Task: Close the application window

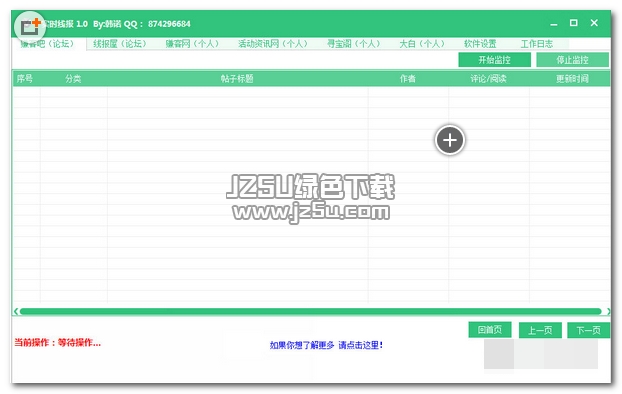Action: (x=594, y=23)
